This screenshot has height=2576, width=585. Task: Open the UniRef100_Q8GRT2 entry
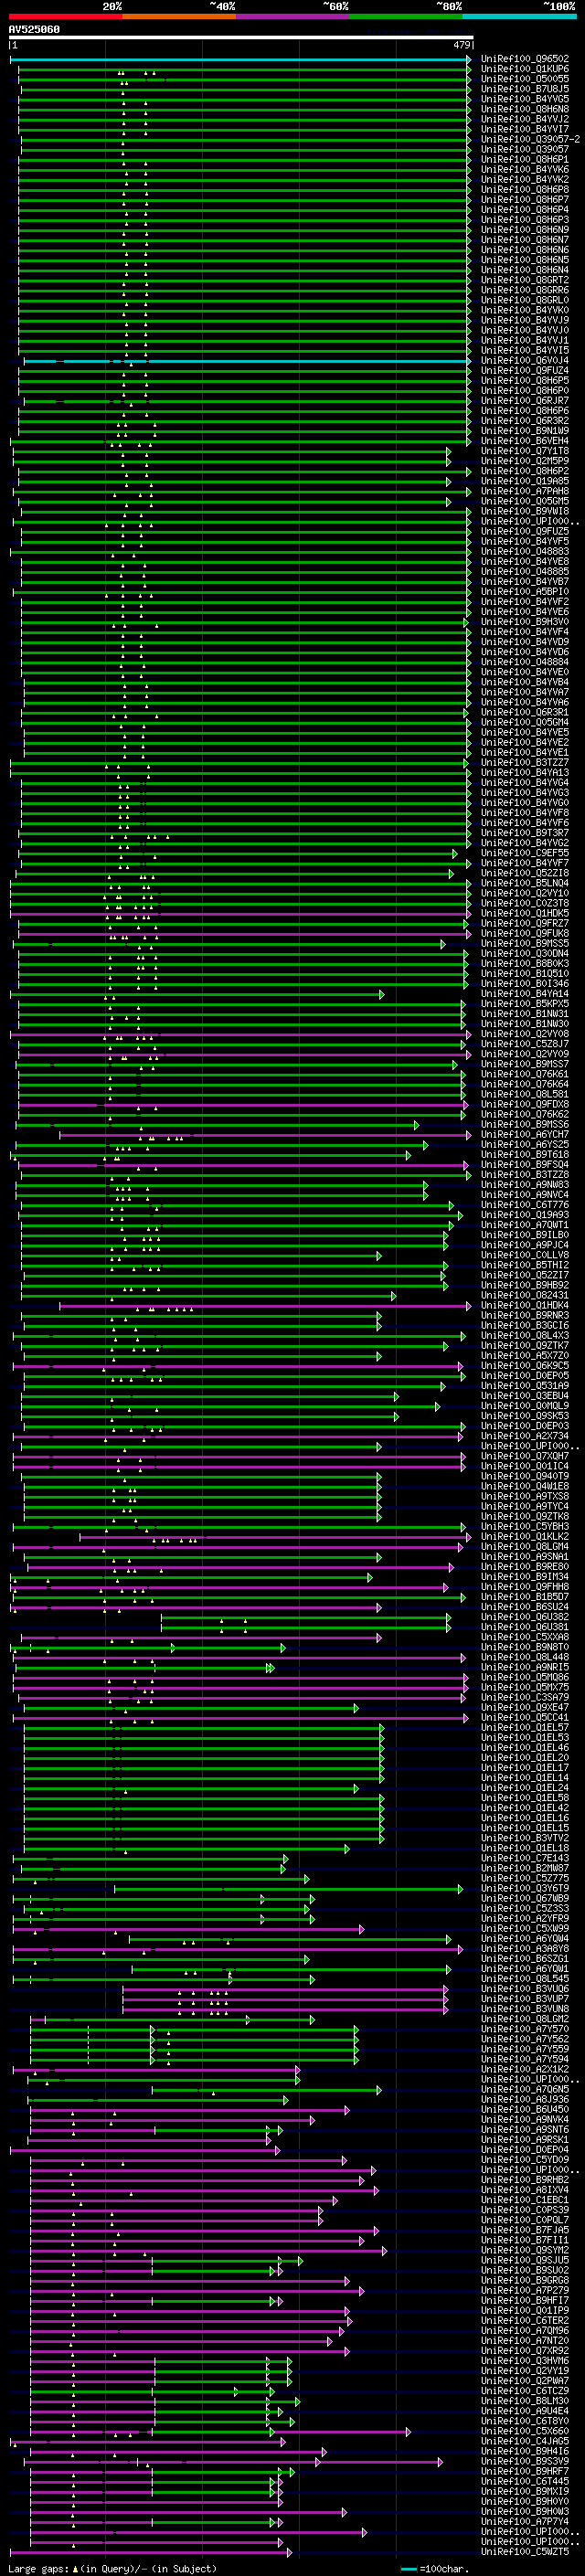coord(525,280)
